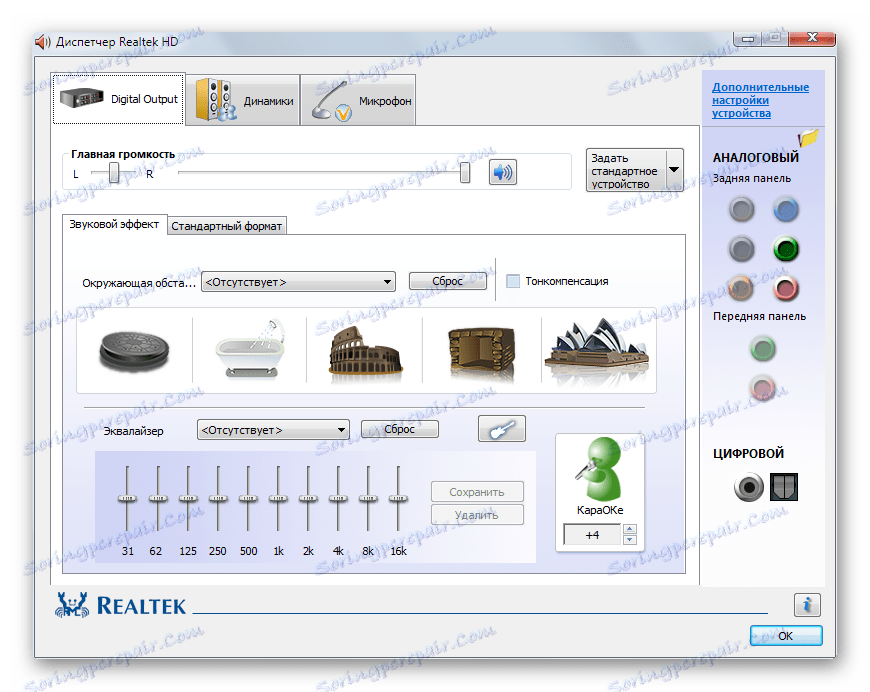
Task: Open the guitar equalizer preset button
Action: click(x=502, y=429)
